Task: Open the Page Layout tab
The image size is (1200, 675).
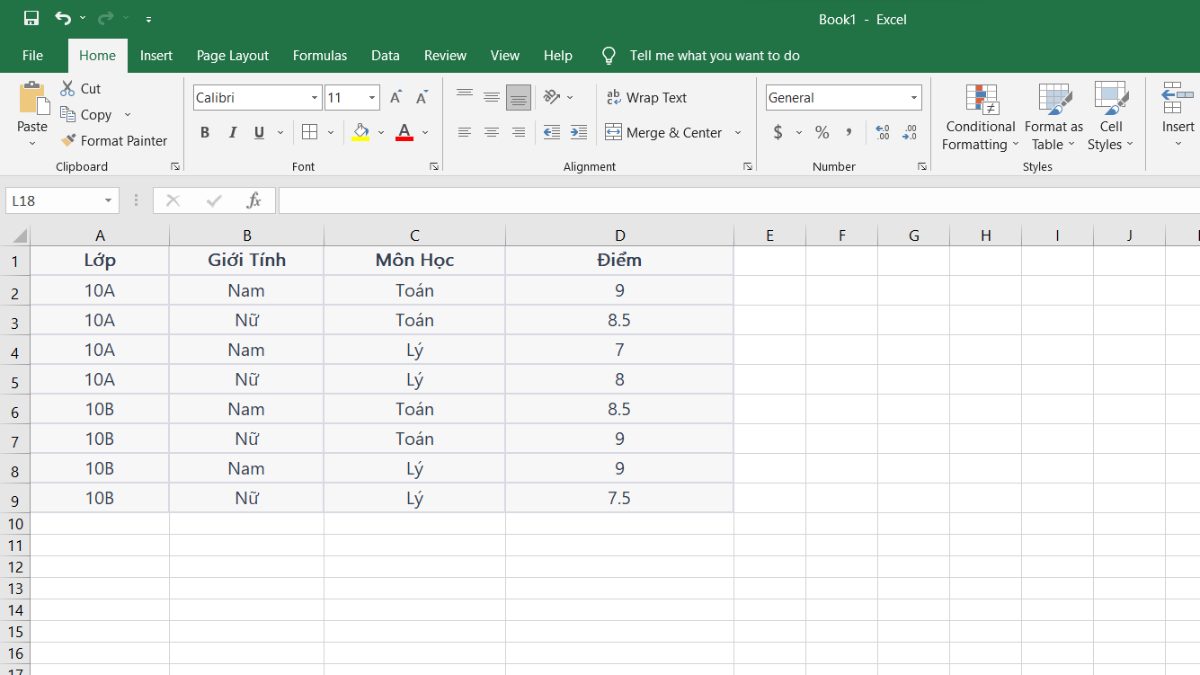Action: tap(233, 56)
